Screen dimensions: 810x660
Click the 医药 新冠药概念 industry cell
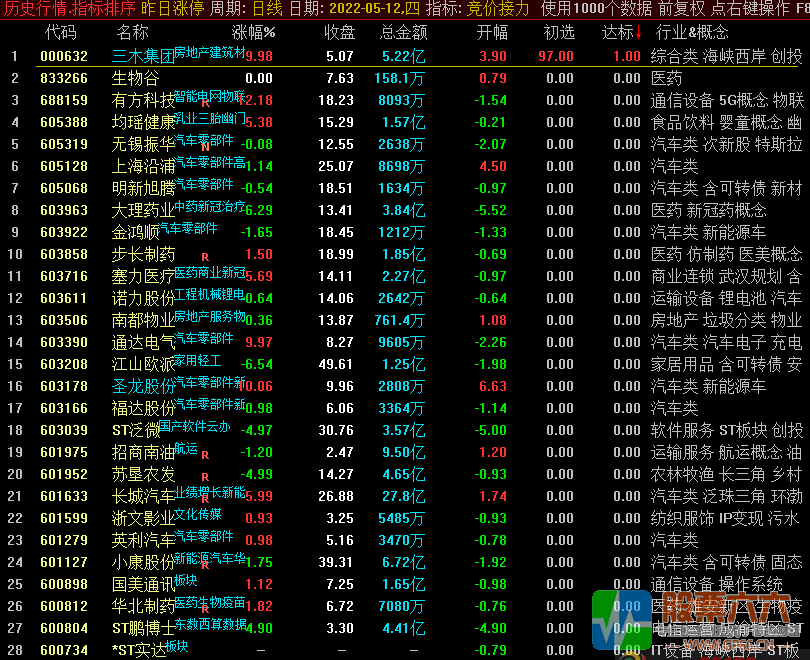(708, 210)
